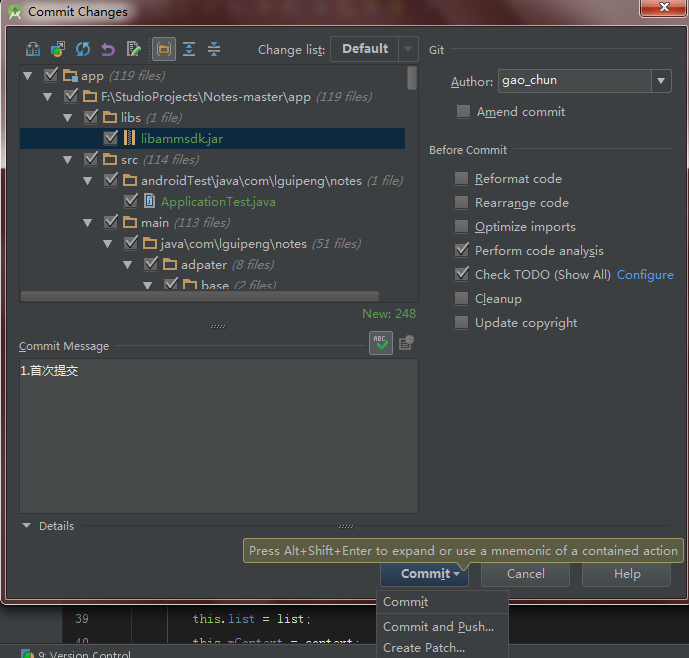The height and width of the screenshot is (658, 689).
Task: Collapse the app root tree node
Action: coord(28,76)
